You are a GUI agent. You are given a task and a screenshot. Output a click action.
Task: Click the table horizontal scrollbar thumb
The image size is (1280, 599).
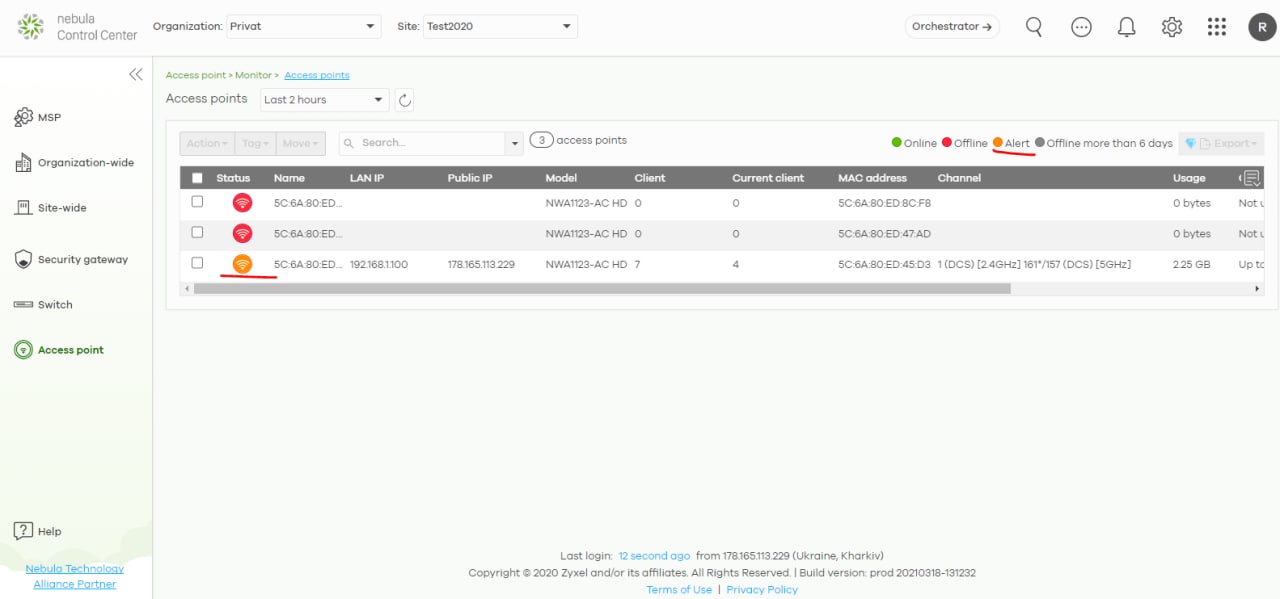602,289
